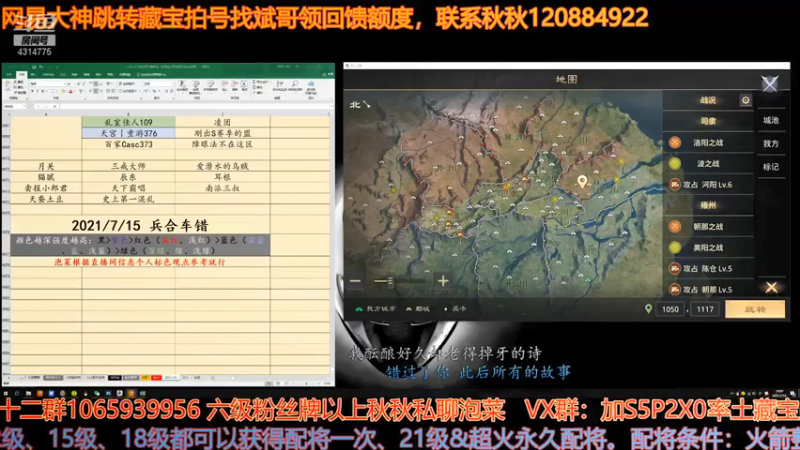Click the yellow icon beside 美阳之战
The image size is (800, 450).
[674, 247]
